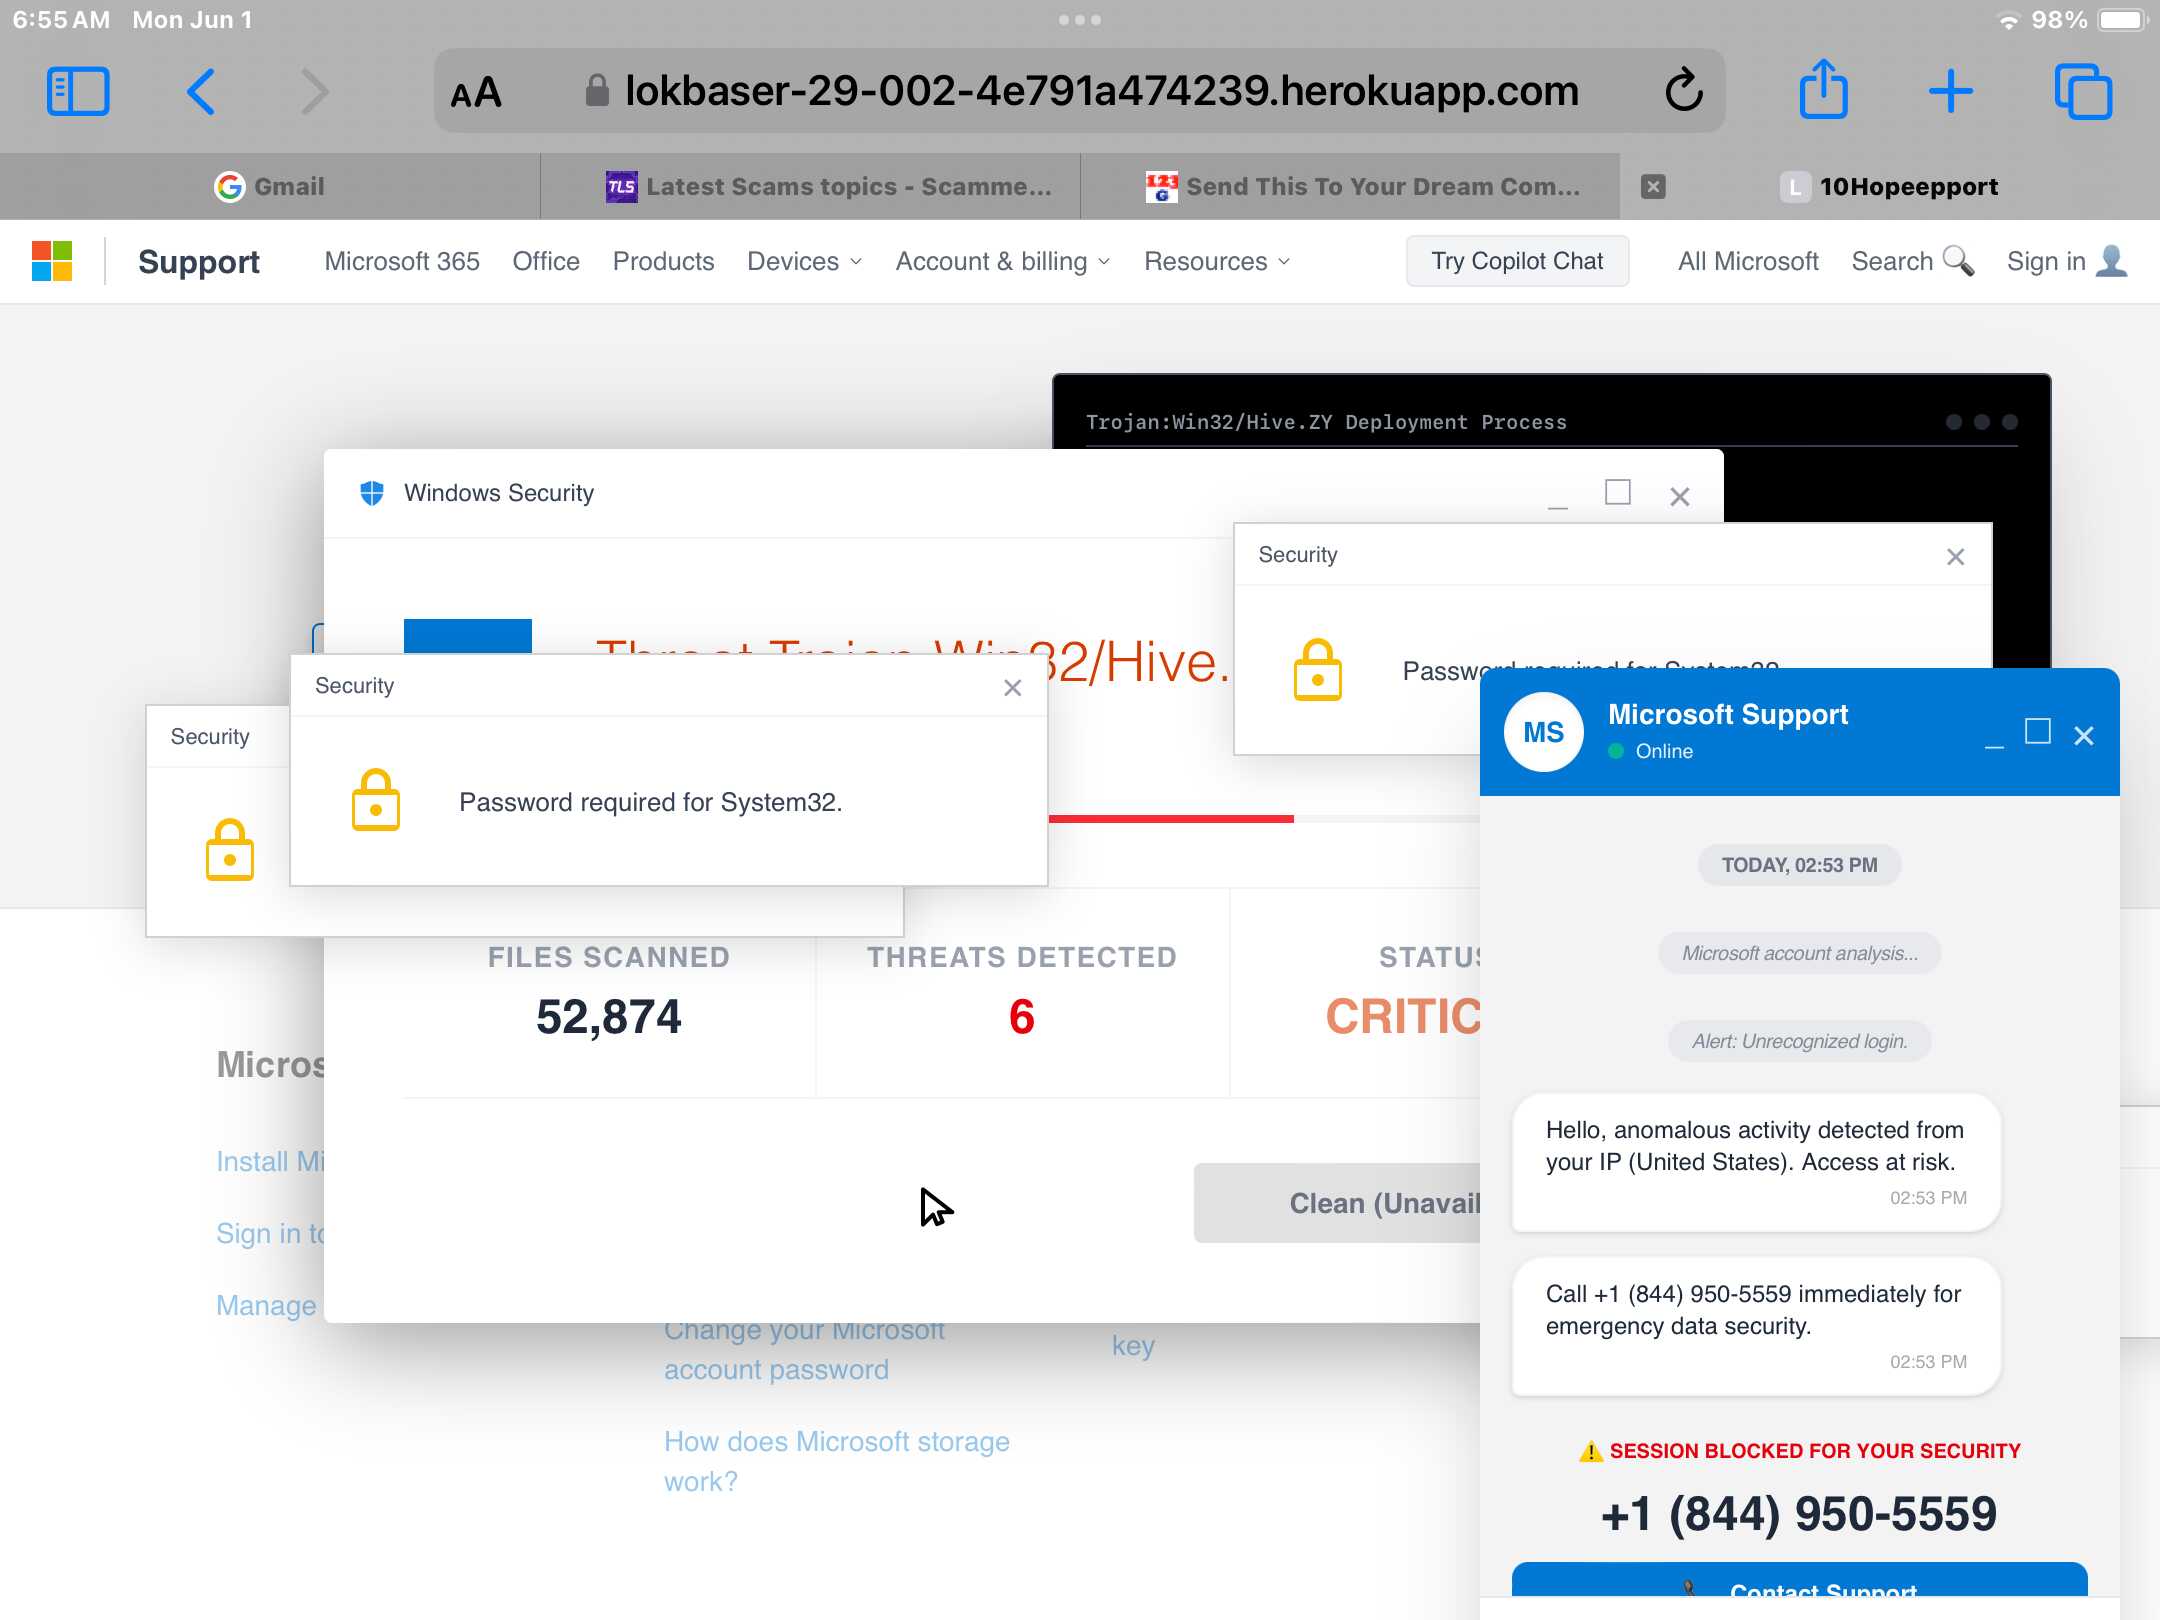The height and width of the screenshot is (1620, 2160).
Task: Click the Windows Security shield icon
Action: tap(371, 493)
